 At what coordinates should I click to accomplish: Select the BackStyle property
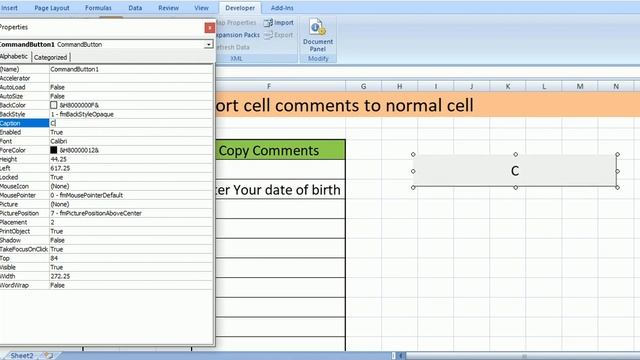[106, 114]
